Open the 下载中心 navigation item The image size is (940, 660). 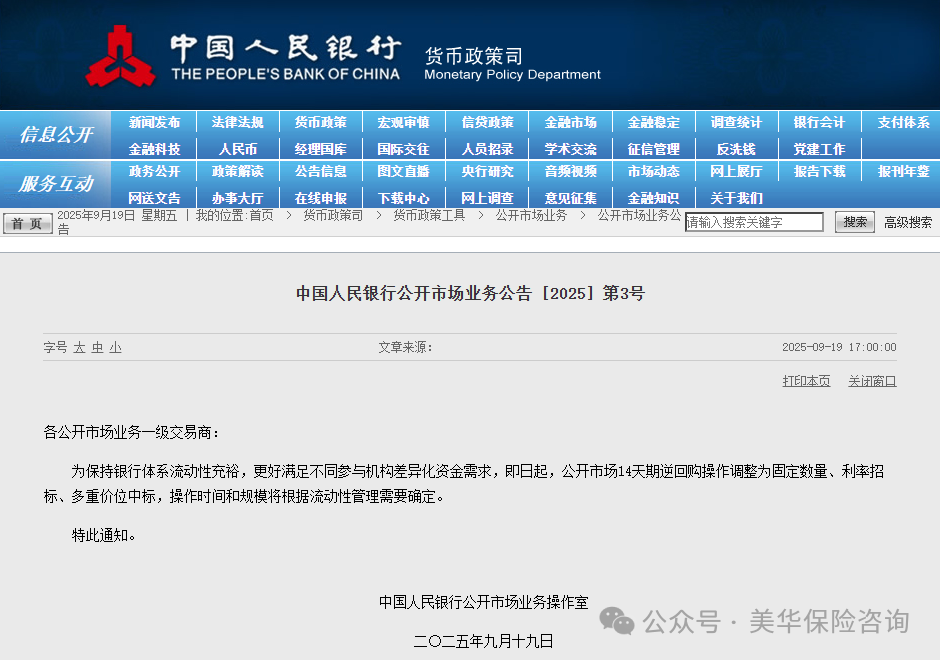[x=404, y=197]
